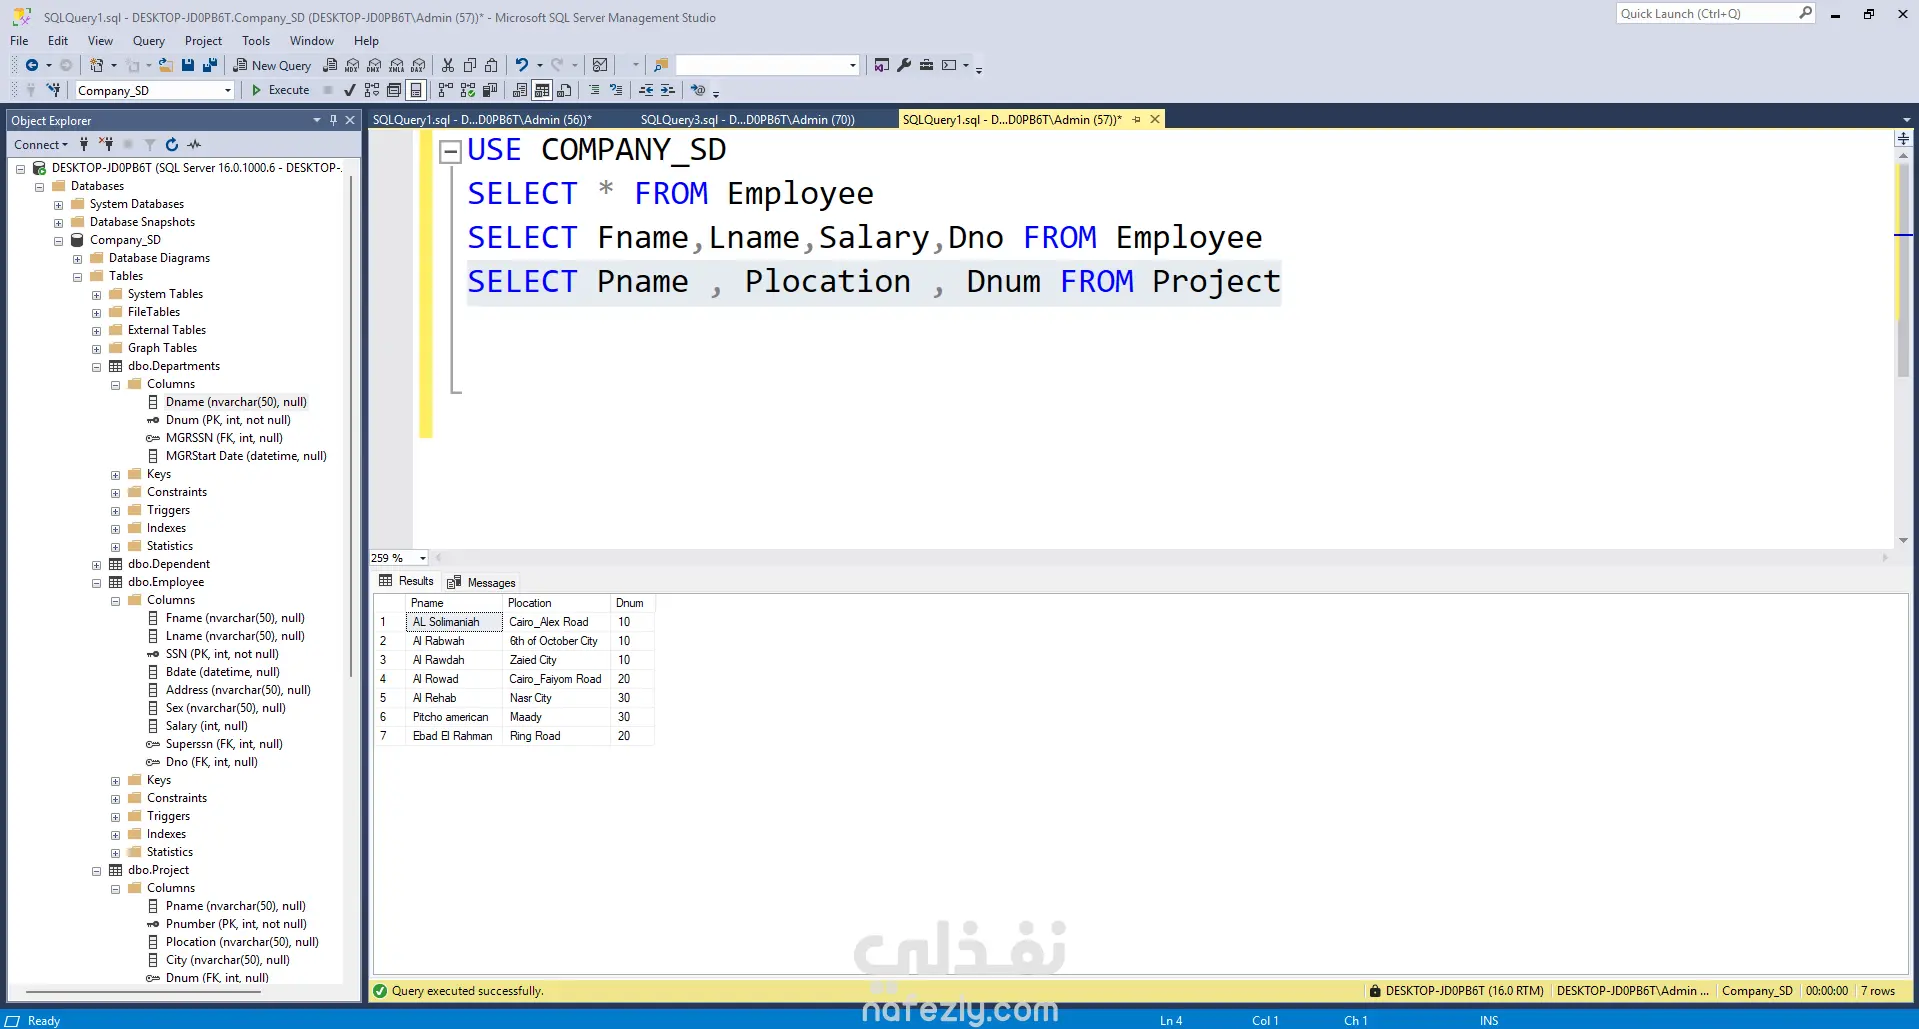Viewport: 1919px width, 1029px height.
Task: Expand the Graph Tables folder
Action: pyautogui.click(x=97, y=349)
